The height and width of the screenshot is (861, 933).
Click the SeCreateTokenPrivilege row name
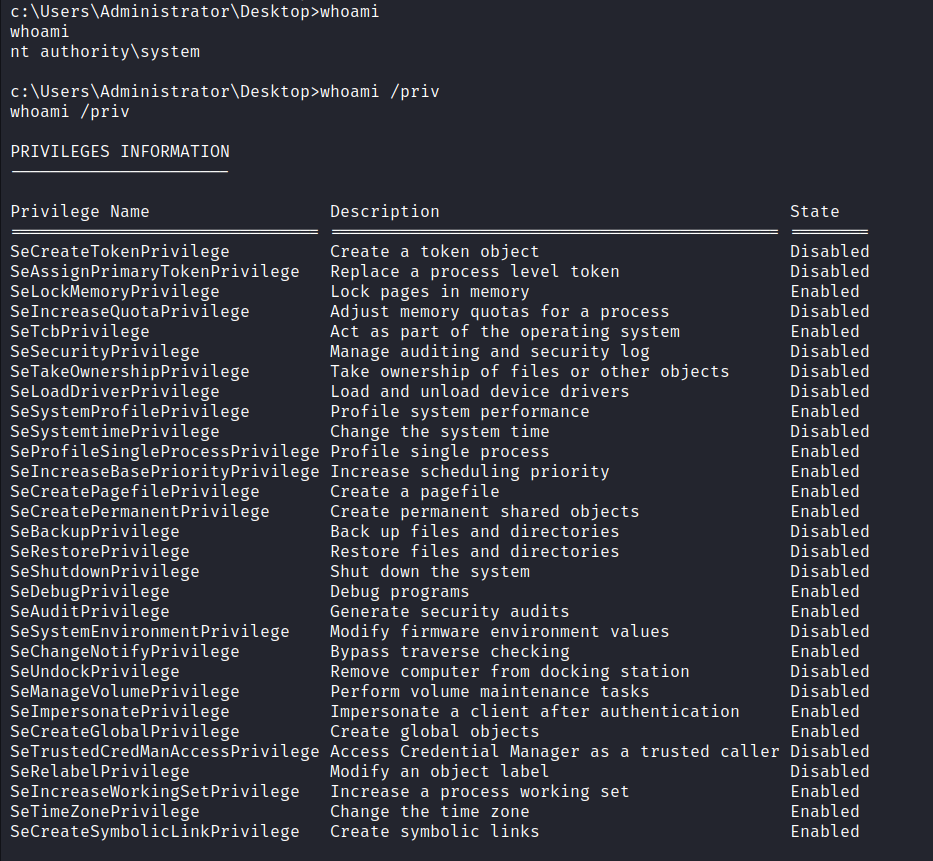pyautogui.click(x=120, y=251)
